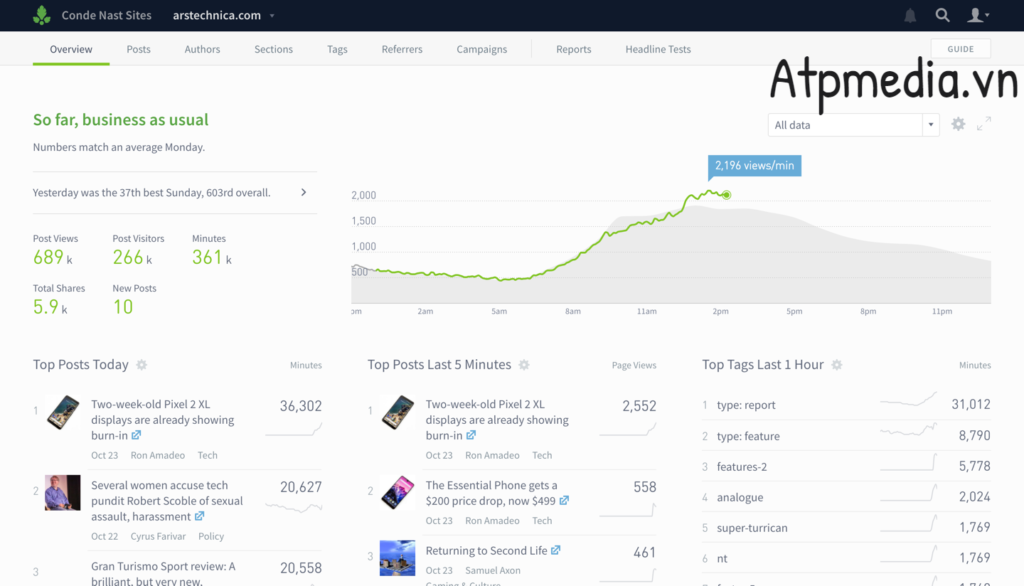This screenshot has height=586, width=1024.
Task: Click the Total Shares 5.9k metric
Action: (59, 299)
